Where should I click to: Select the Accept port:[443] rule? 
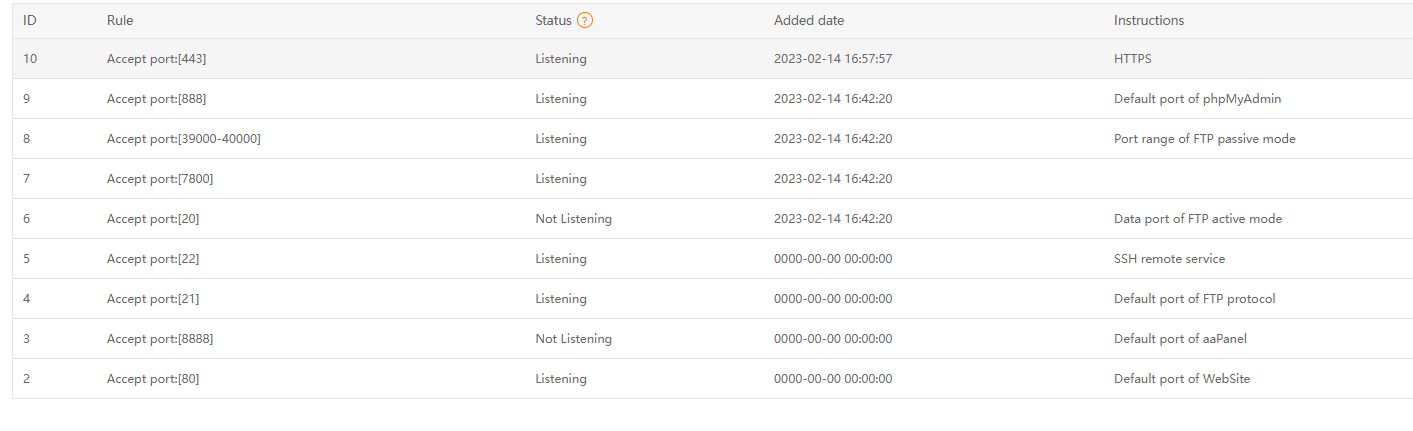(157, 59)
